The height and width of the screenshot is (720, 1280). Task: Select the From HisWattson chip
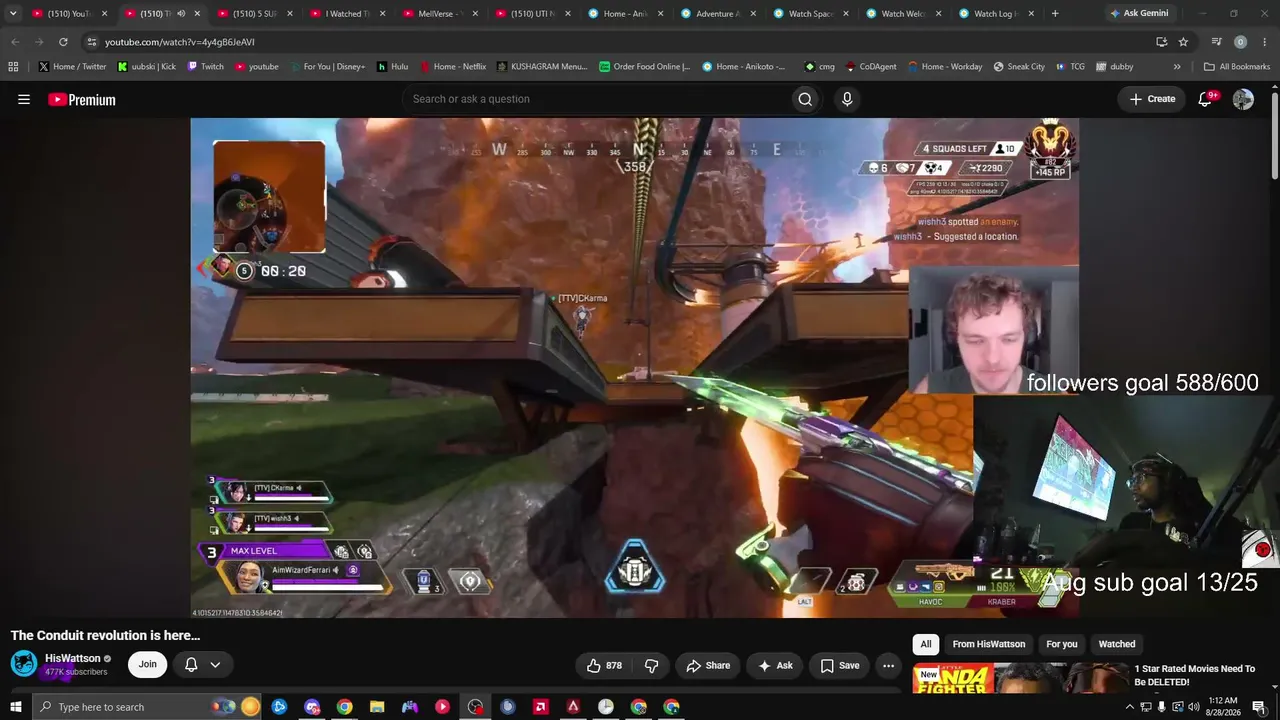989,644
